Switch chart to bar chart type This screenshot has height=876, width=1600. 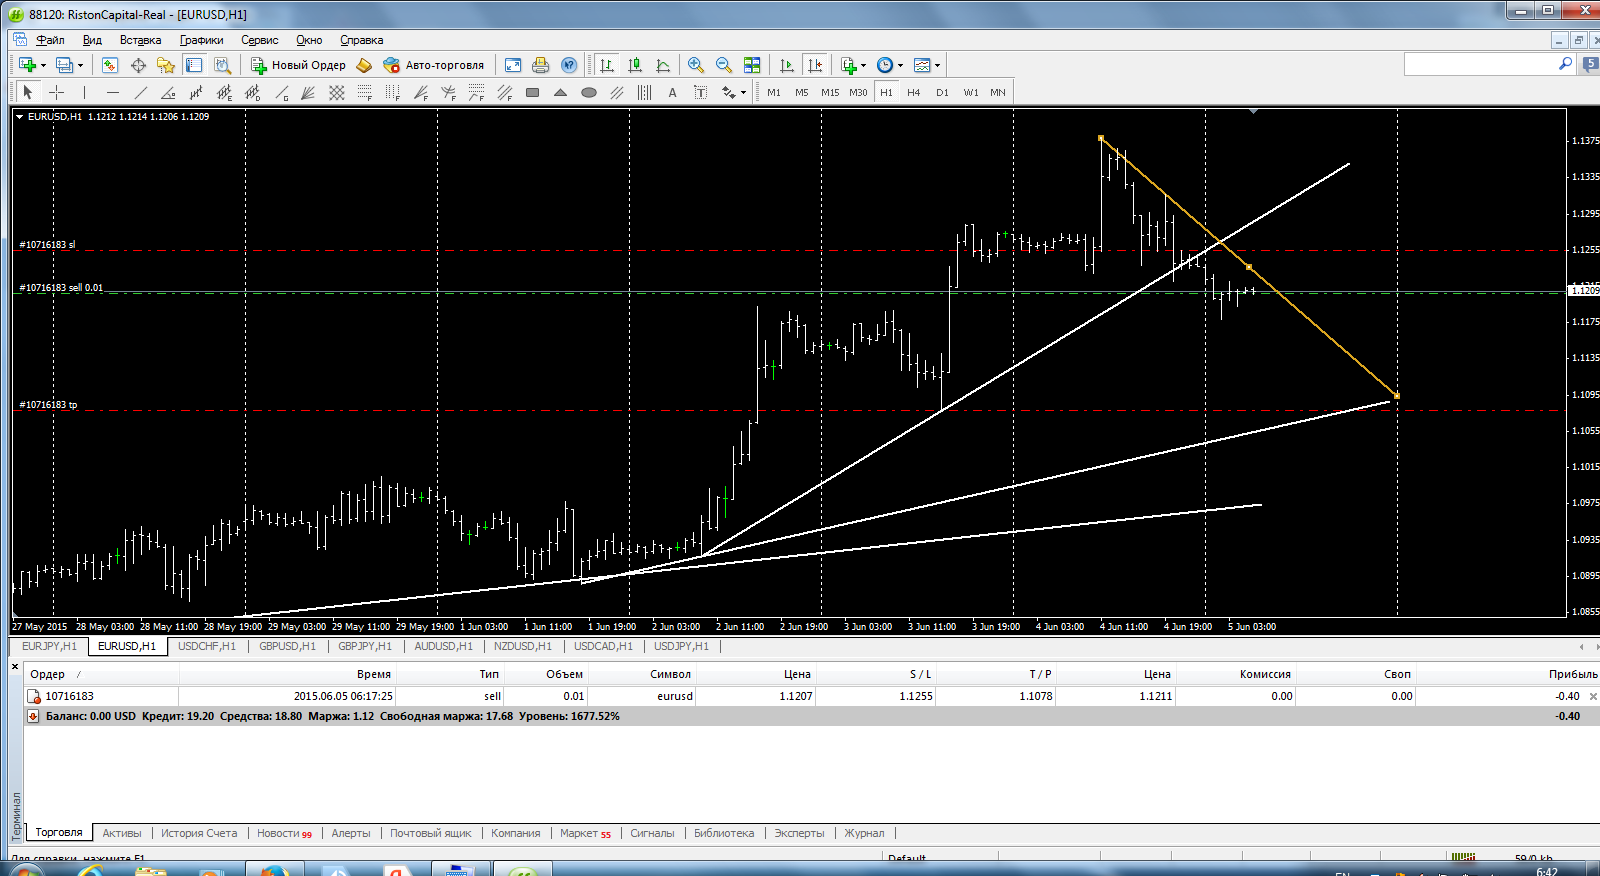click(x=607, y=65)
